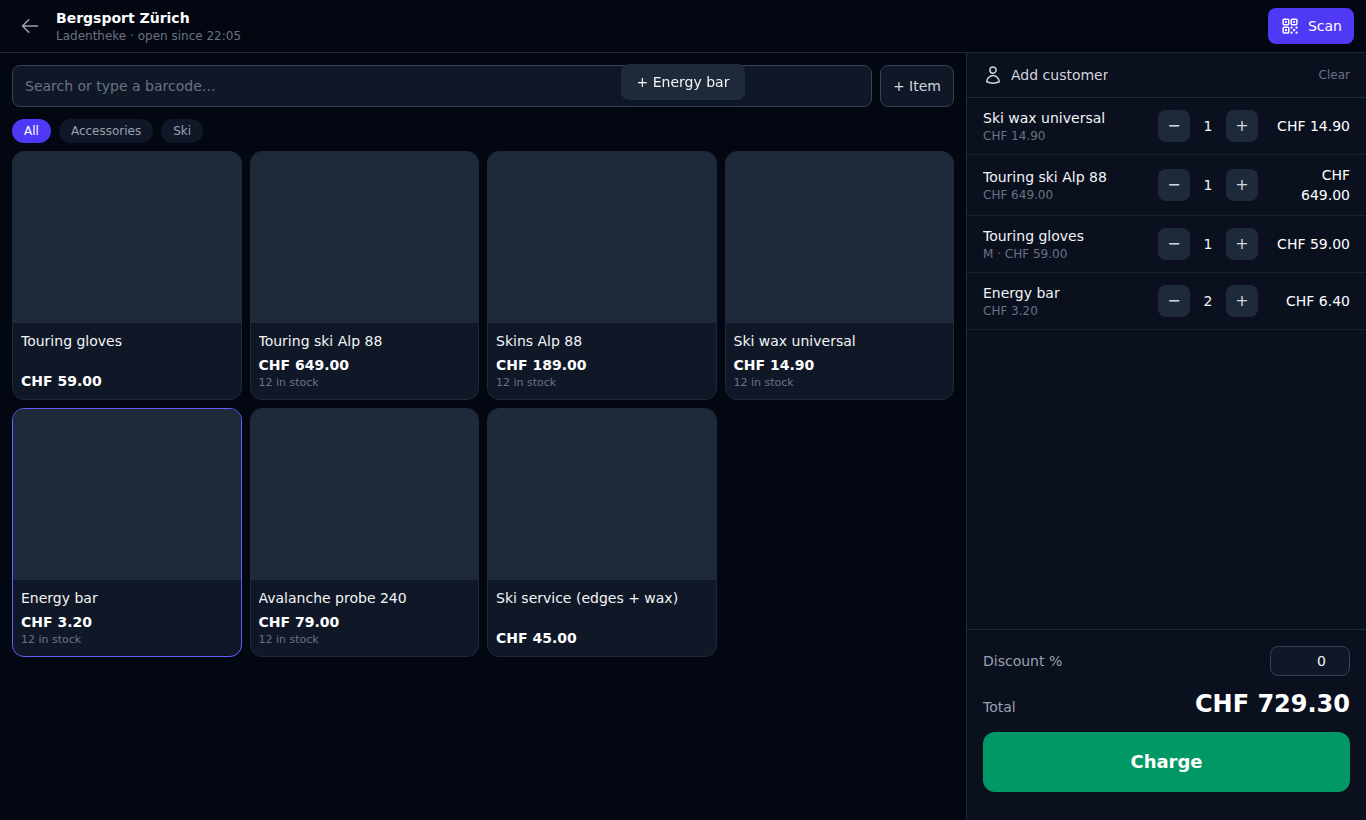Add a custom item with + Item
This screenshot has height=820, width=1366.
(917, 86)
